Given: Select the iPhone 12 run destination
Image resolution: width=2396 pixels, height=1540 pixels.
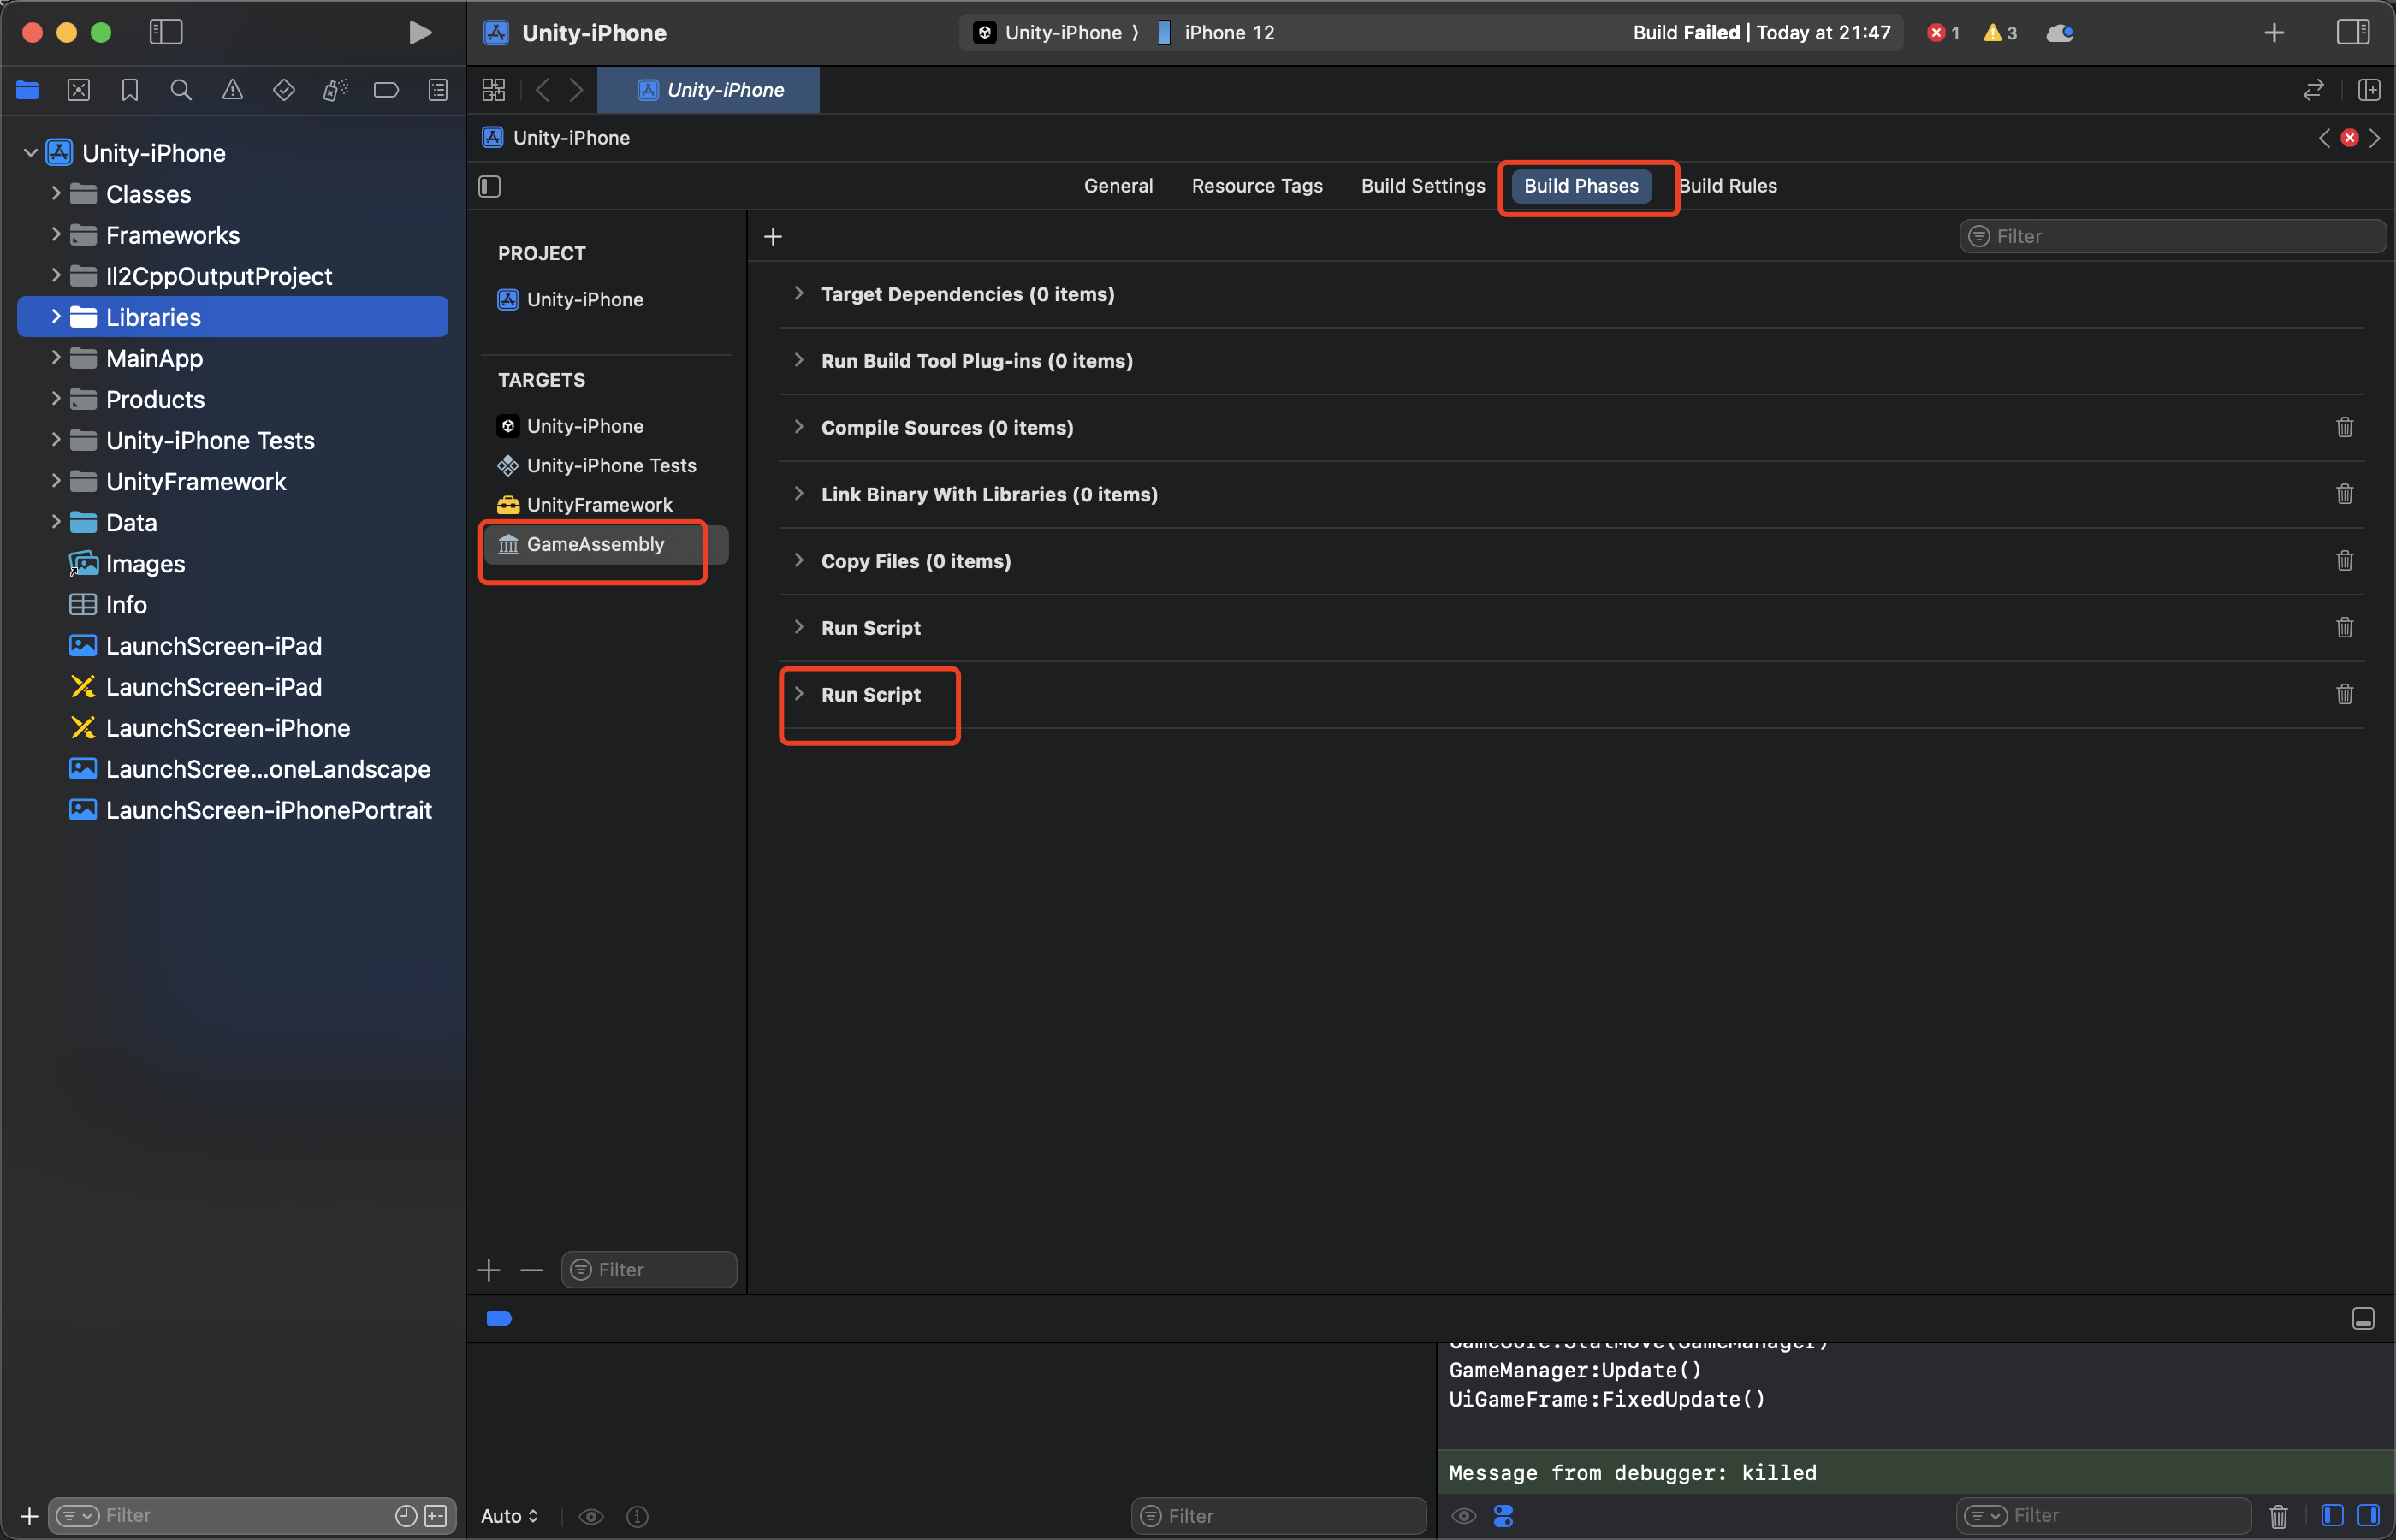Looking at the screenshot, I should (x=1228, y=32).
